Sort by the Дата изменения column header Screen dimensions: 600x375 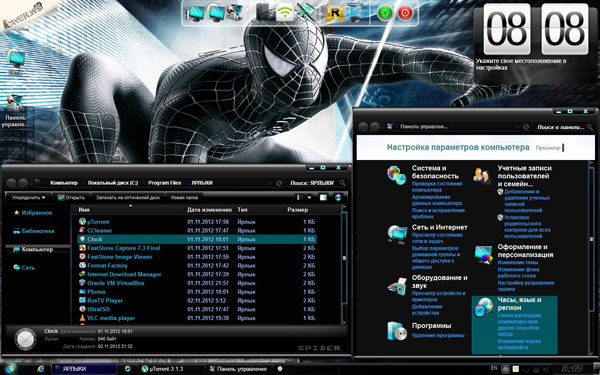point(209,210)
